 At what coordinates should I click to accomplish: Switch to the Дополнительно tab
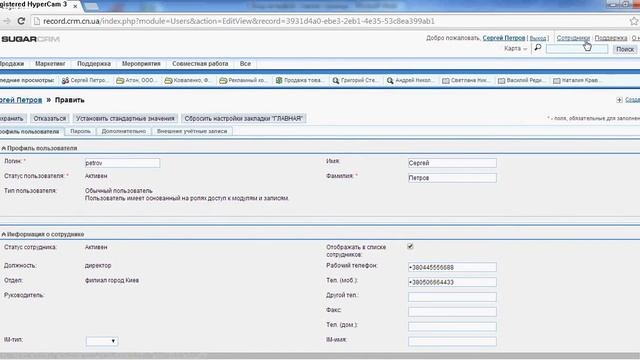coord(124,131)
